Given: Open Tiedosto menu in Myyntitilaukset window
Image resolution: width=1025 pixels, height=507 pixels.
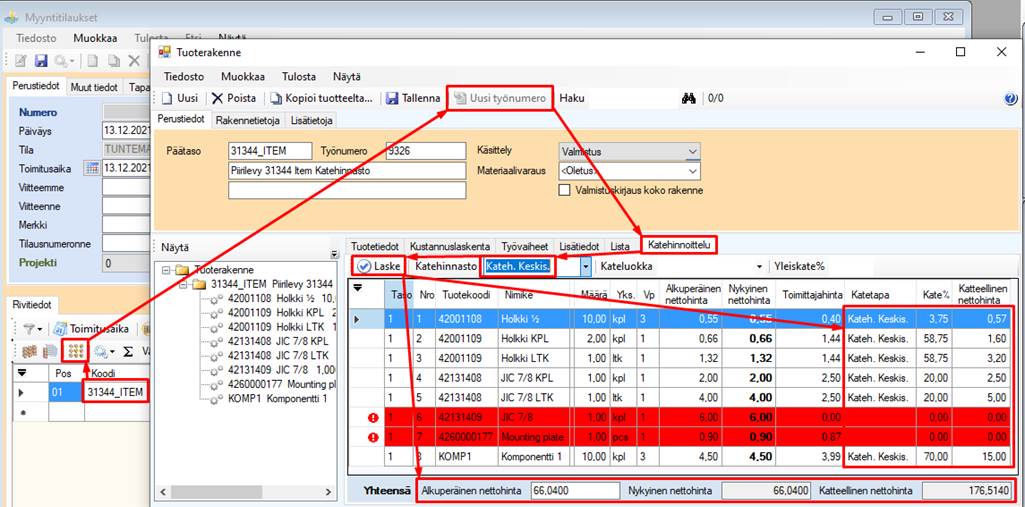Looking at the screenshot, I should point(36,38).
